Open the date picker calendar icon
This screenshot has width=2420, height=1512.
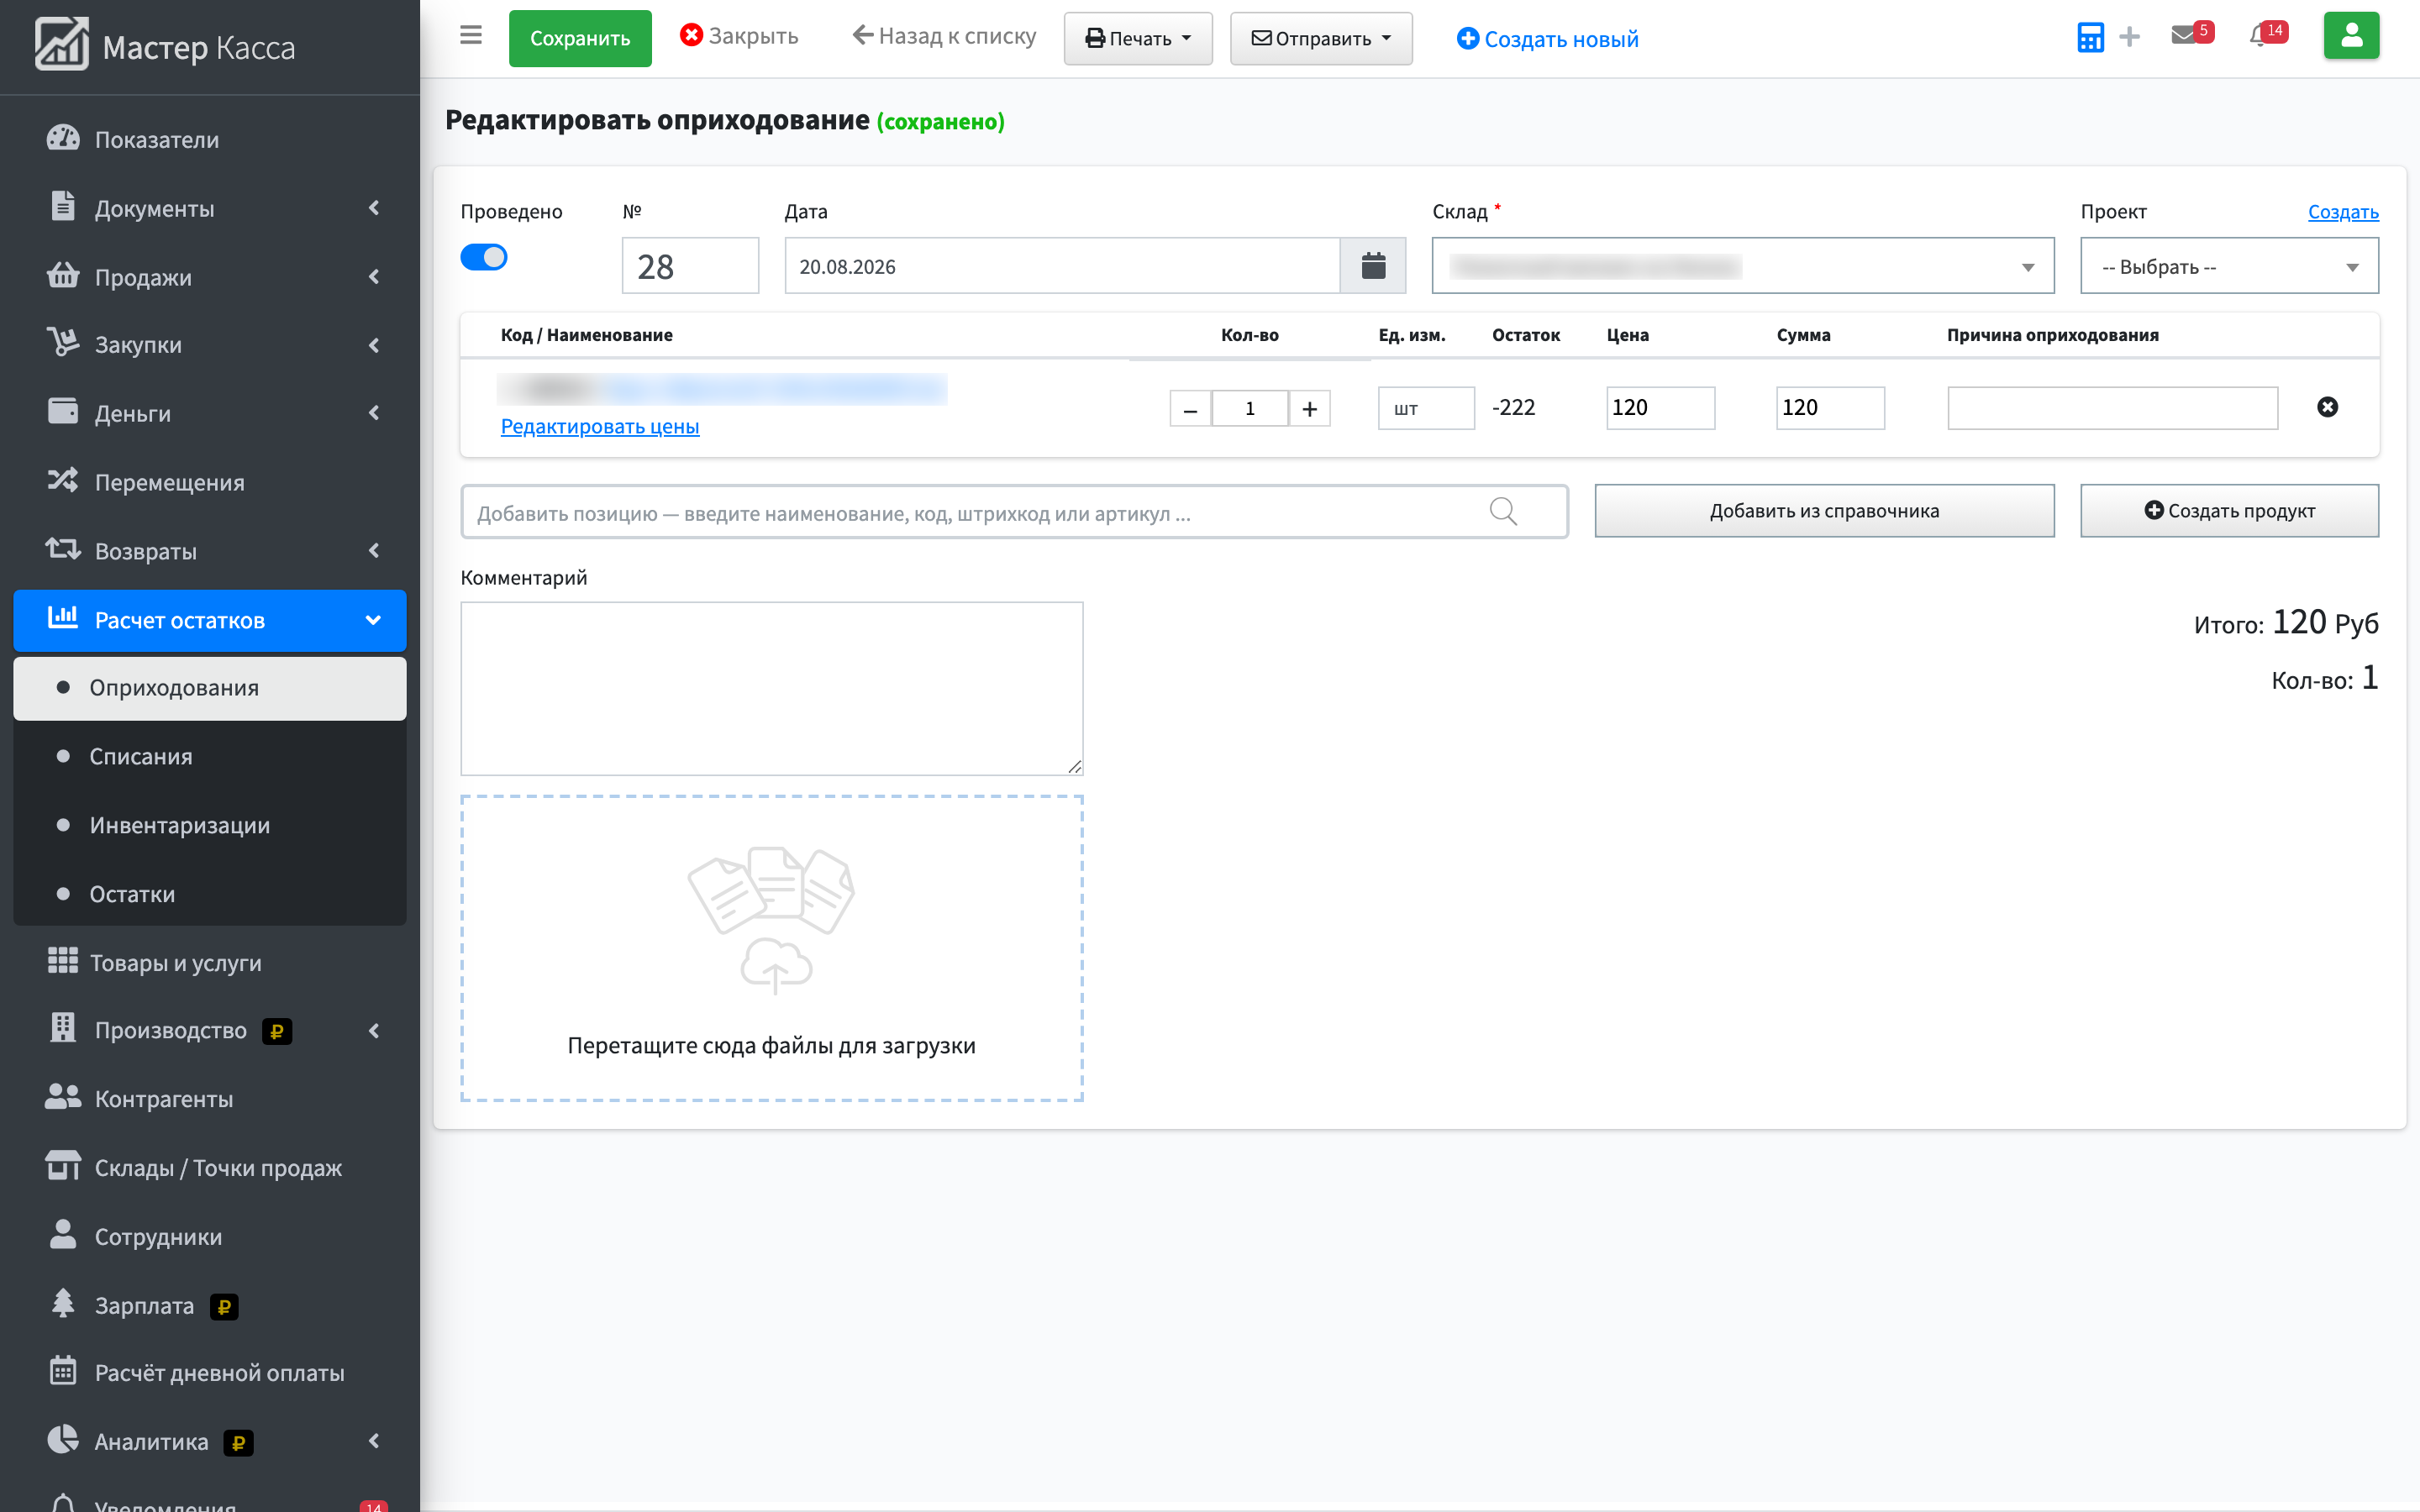[x=1373, y=266]
